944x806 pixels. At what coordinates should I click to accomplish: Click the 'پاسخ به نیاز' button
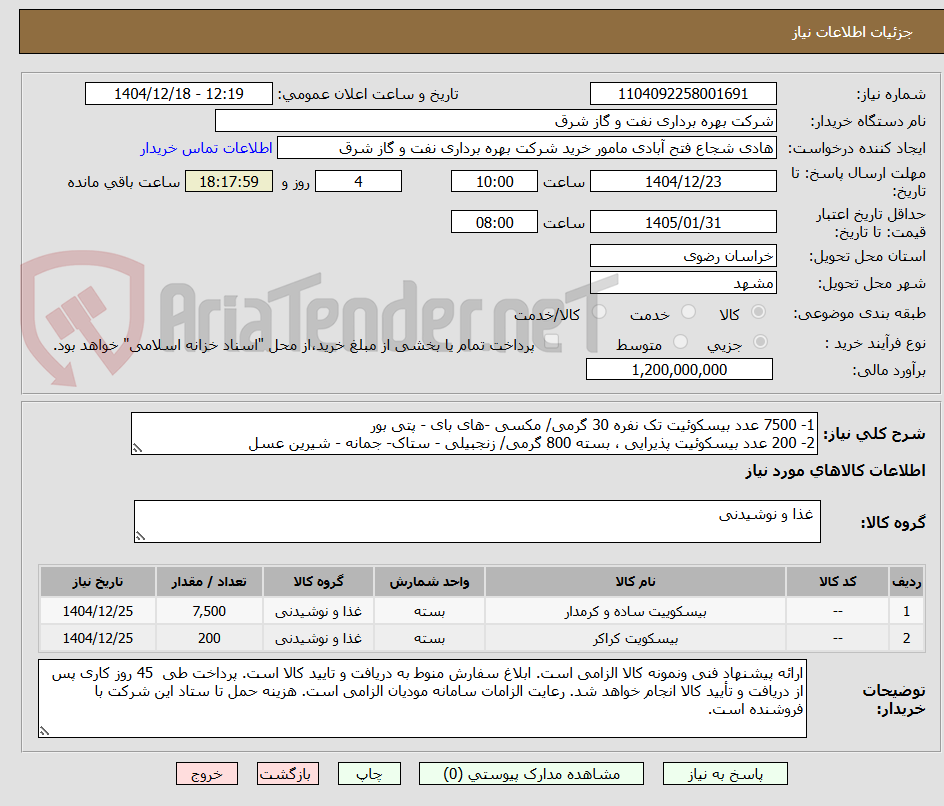tap(725, 774)
